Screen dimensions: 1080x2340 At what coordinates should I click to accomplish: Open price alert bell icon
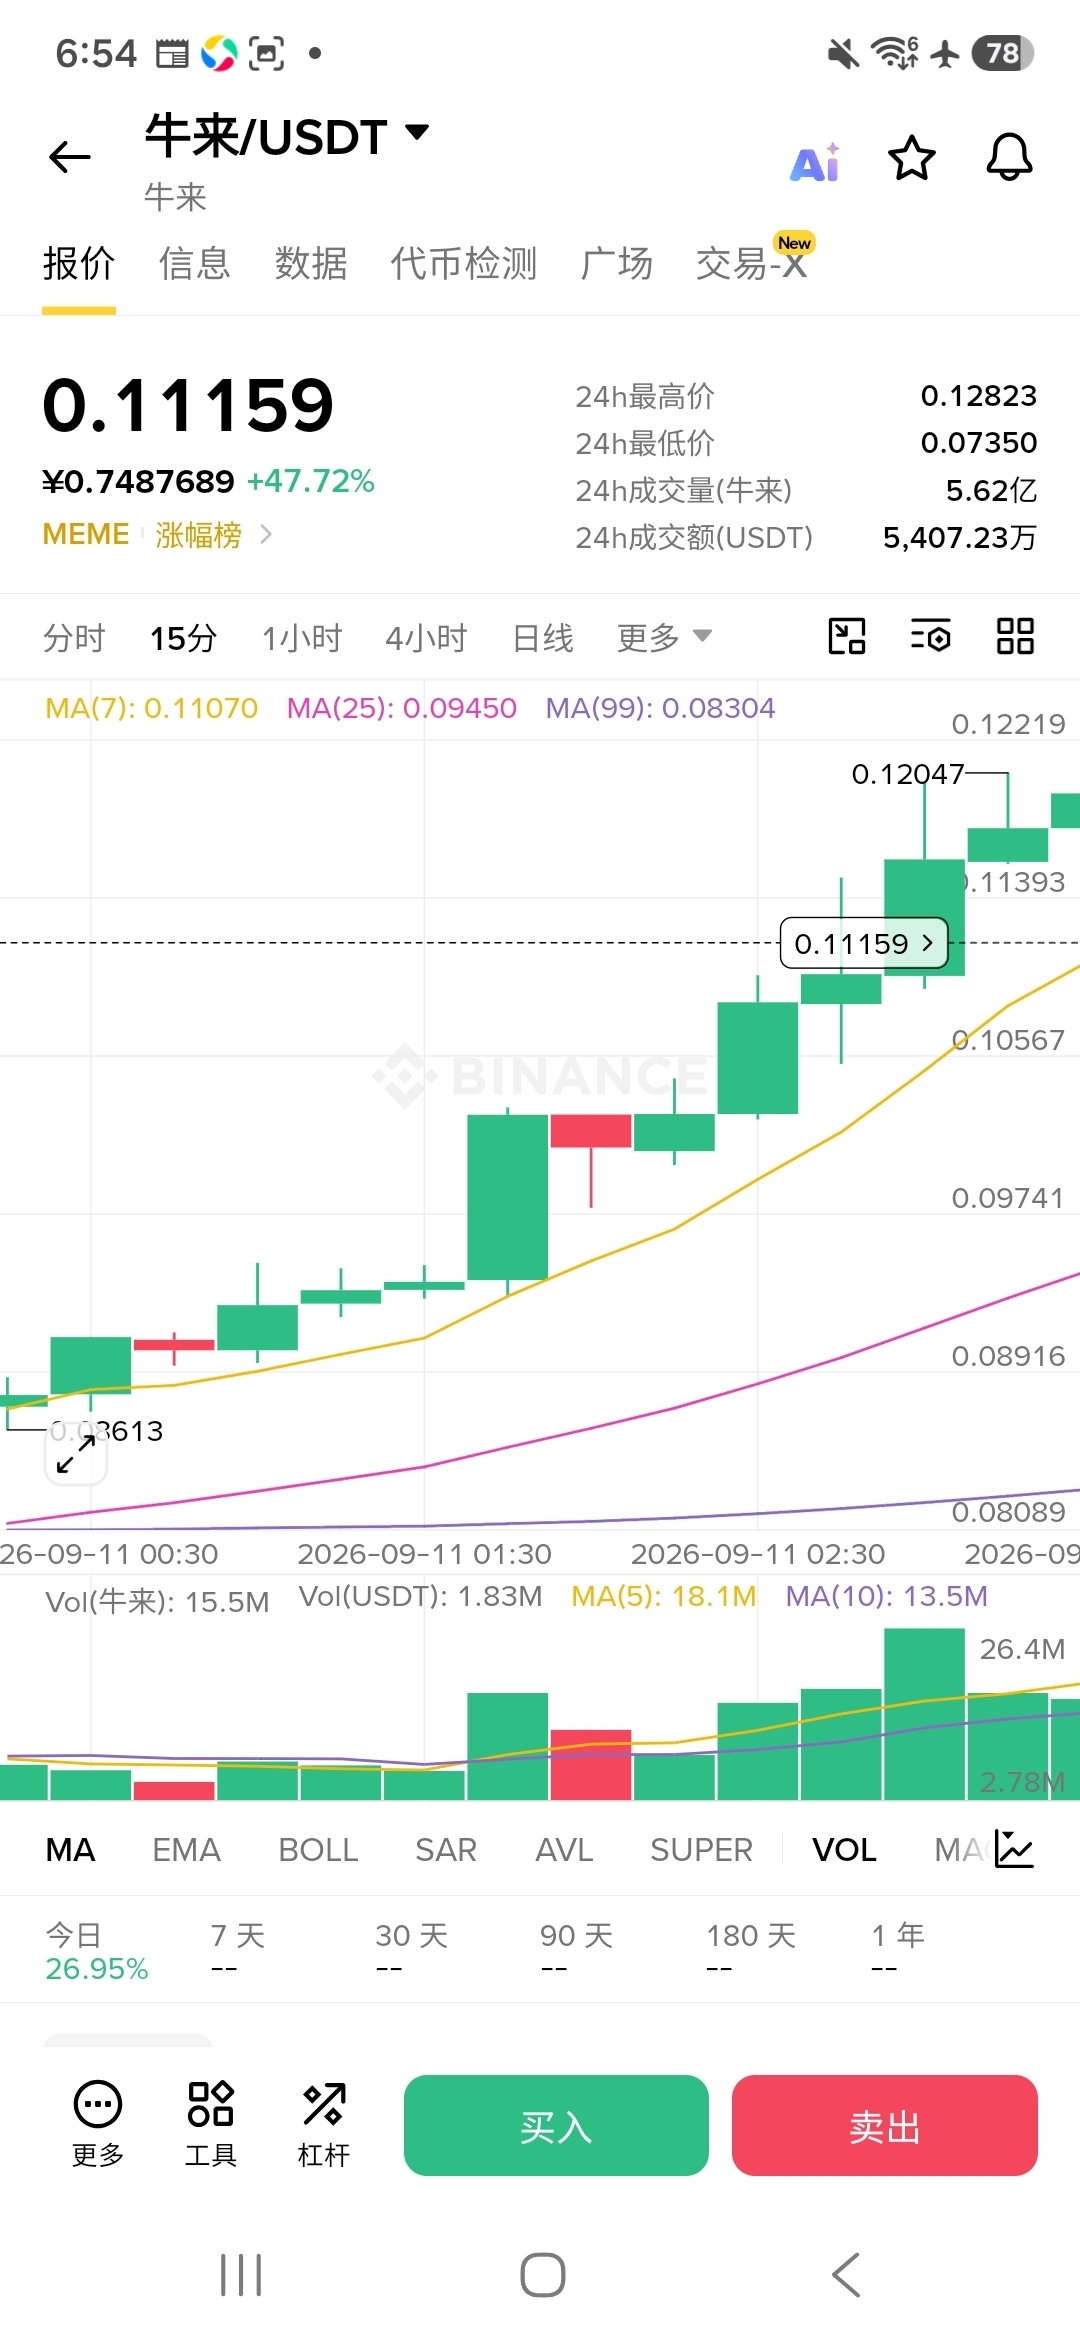1009,158
